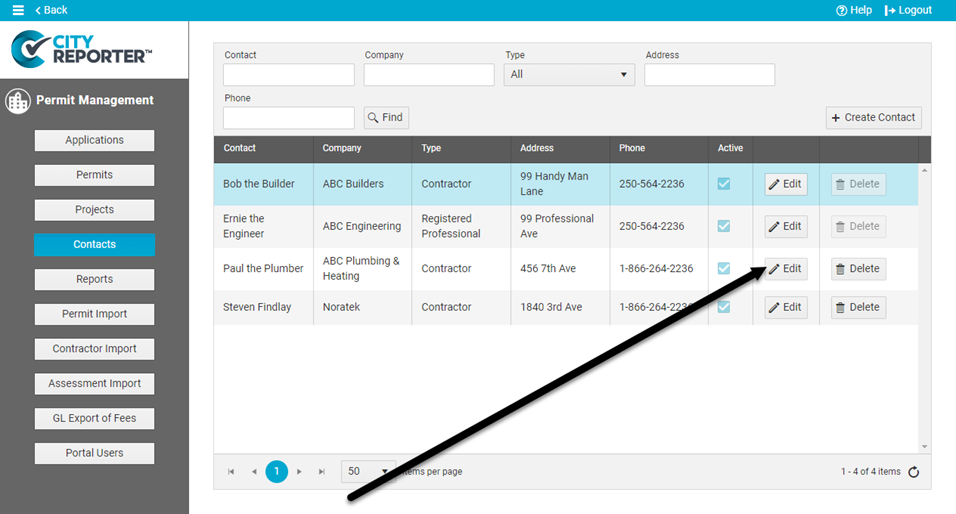Click the Company search input field
Screen dimensions: 956x514
point(429,75)
